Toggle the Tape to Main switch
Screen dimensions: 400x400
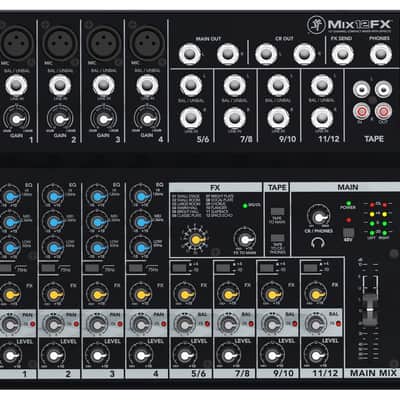(277, 212)
